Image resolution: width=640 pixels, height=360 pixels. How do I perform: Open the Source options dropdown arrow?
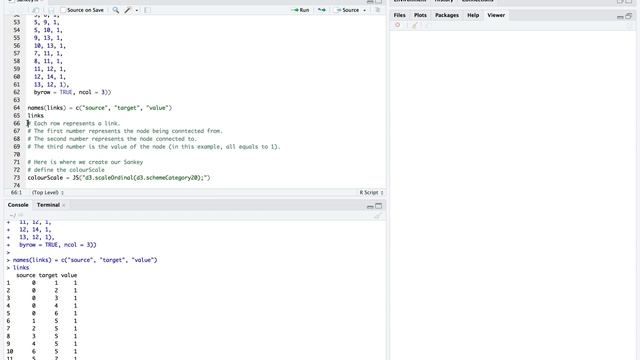click(x=364, y=10)
